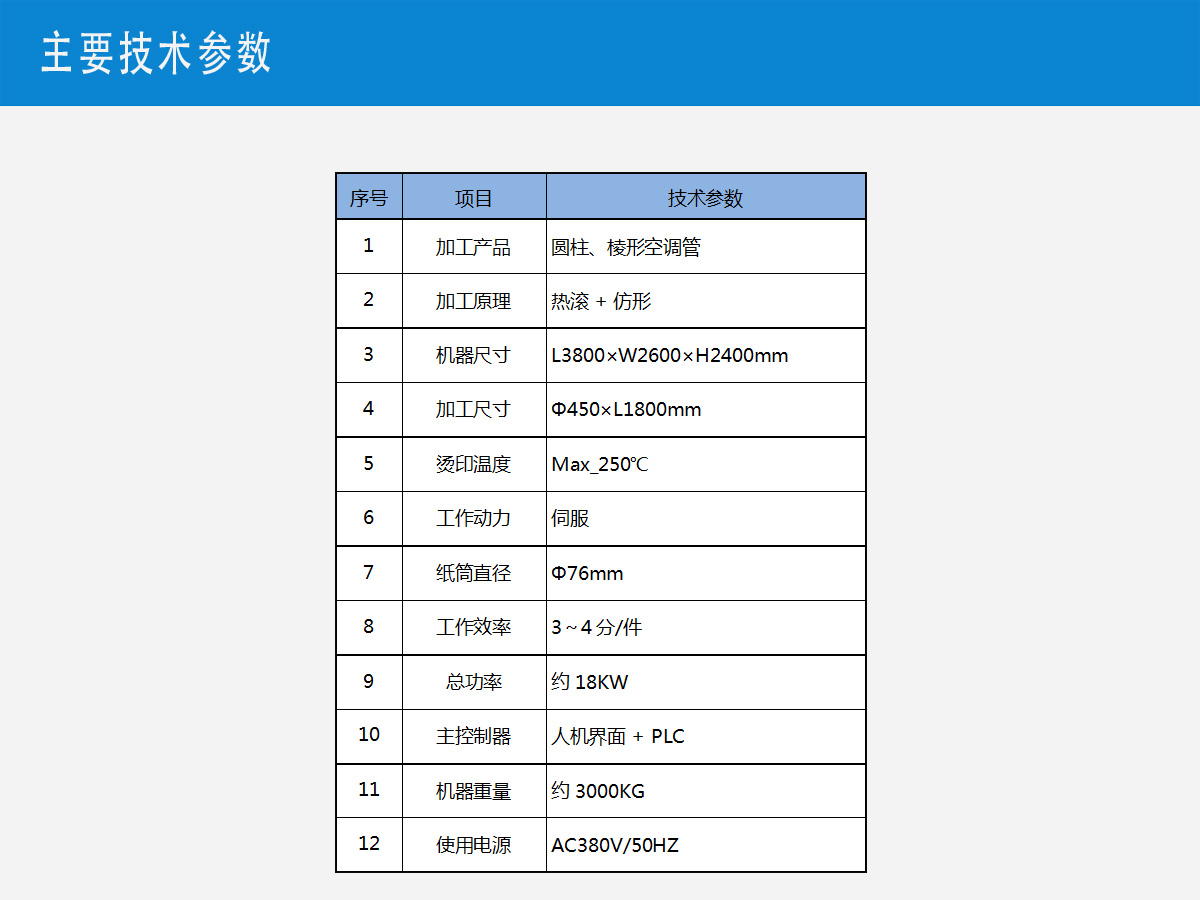Image resolution: width=1200 pixels, height=900 pixels.
Task: Click the 圆柱、棱形空调管 value cell
Action: [x=626, y=247]
